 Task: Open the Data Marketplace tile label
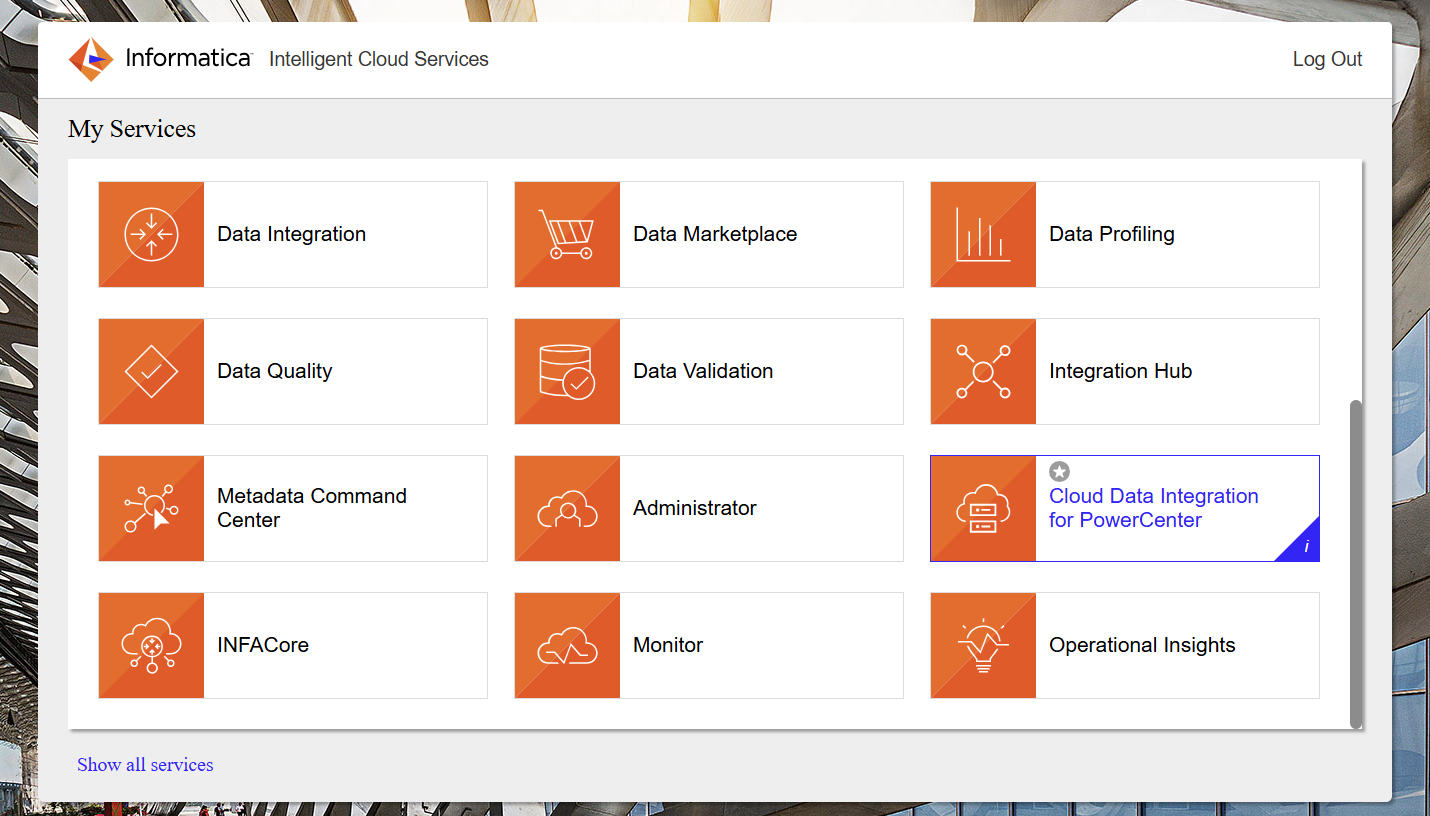715,234
